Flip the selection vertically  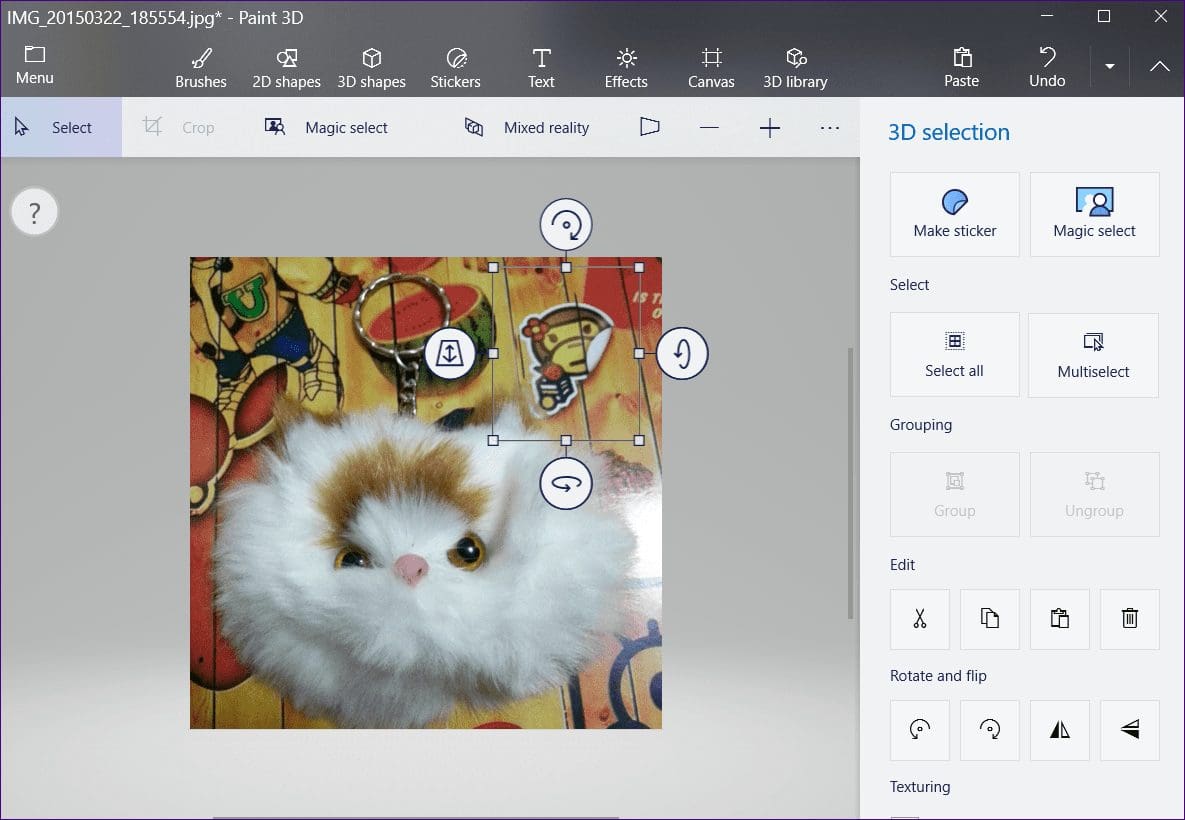(1130, 729)
